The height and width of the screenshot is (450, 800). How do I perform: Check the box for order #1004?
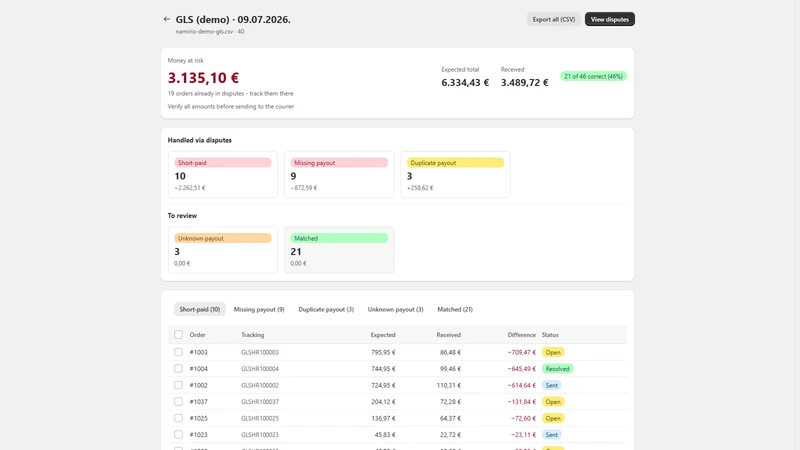point(178,368)
